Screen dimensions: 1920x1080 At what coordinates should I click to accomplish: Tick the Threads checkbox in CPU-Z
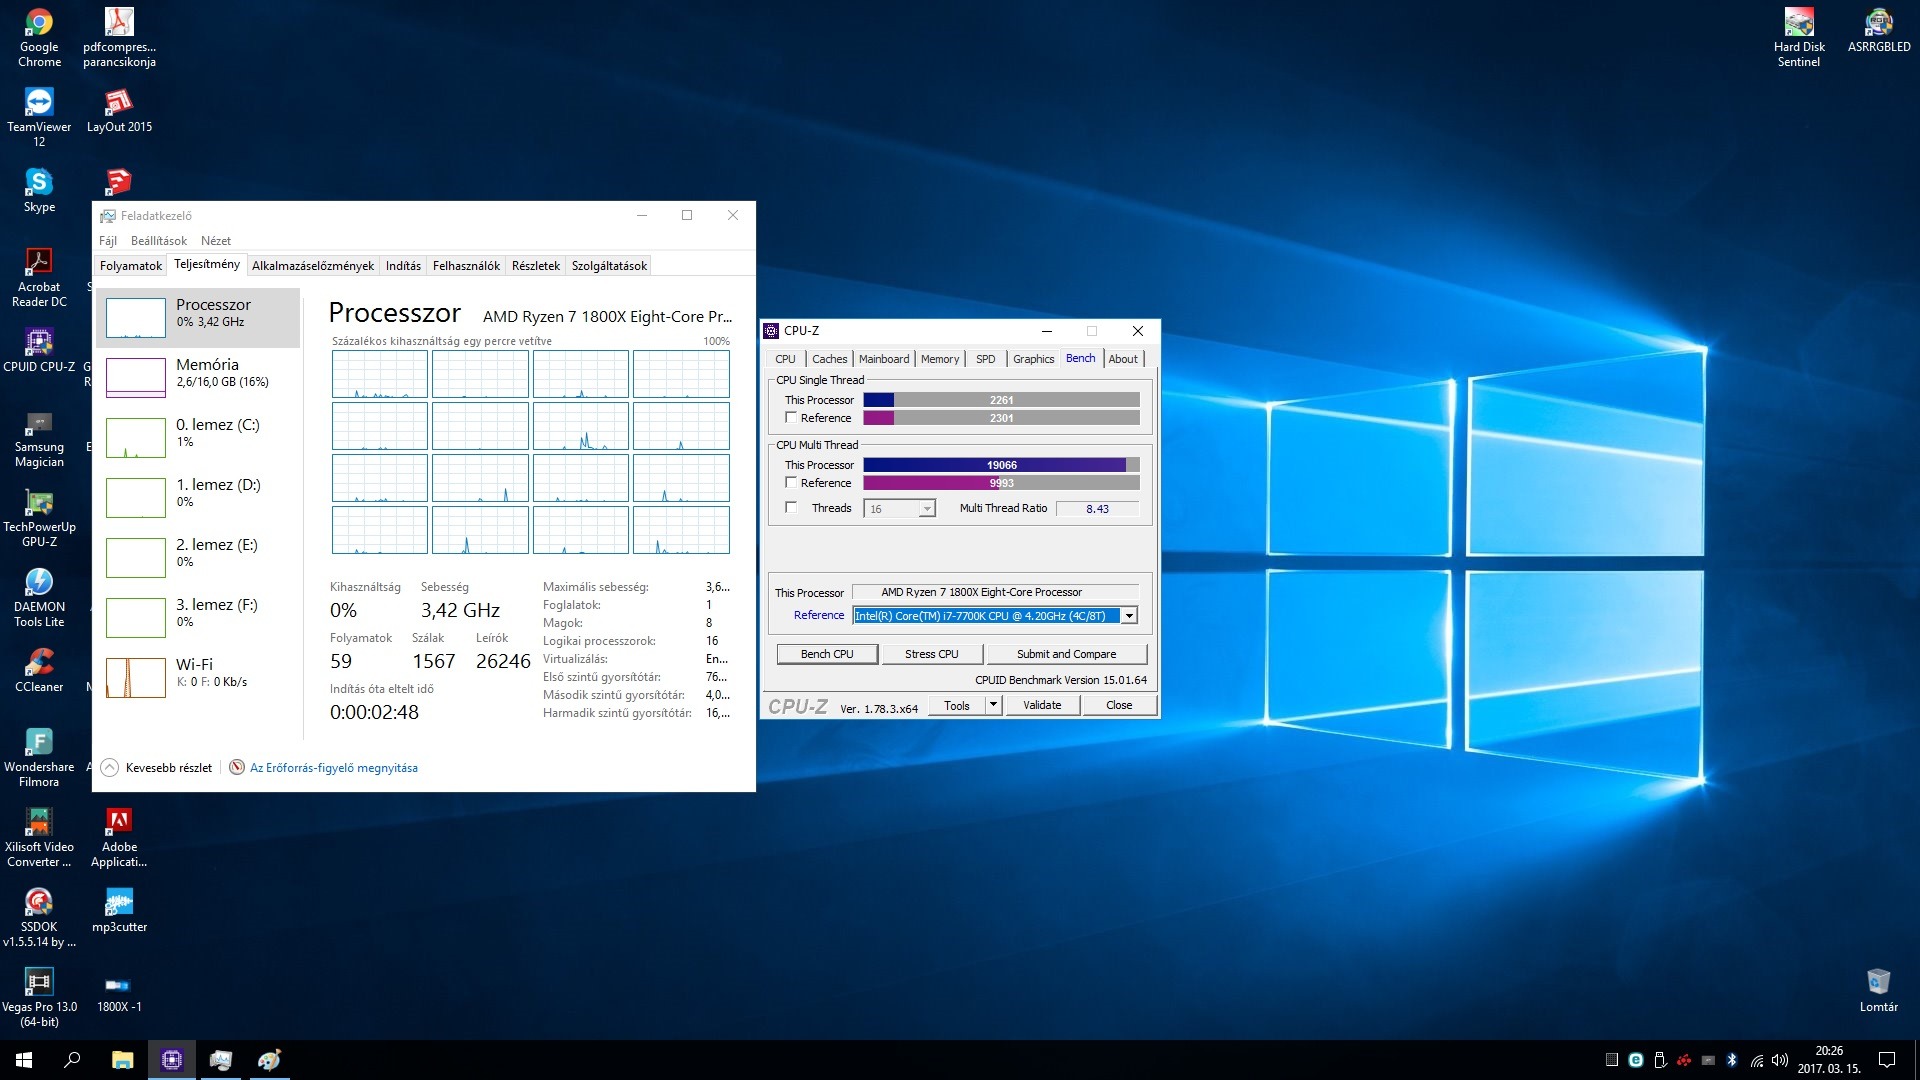click(x=791, y=508)
